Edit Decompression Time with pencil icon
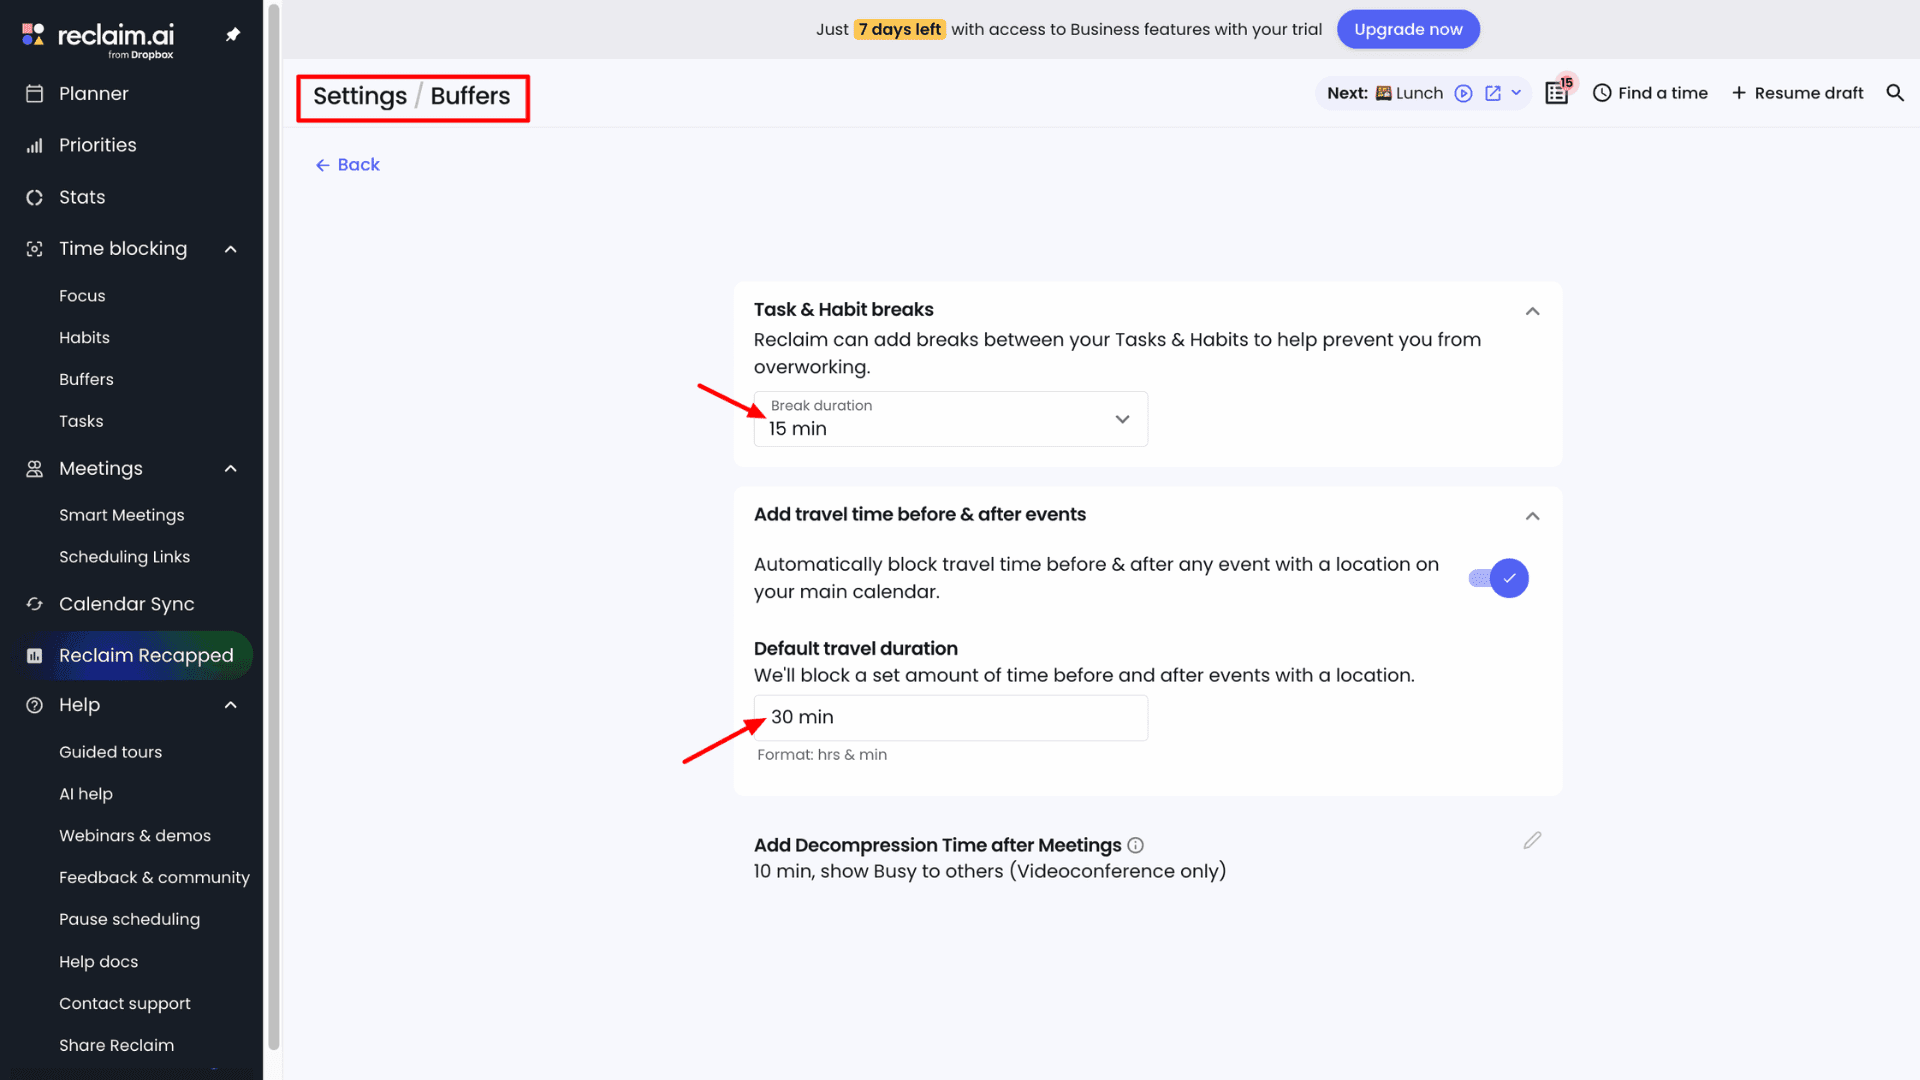1920x1080 pixels. click(1532, 841)
